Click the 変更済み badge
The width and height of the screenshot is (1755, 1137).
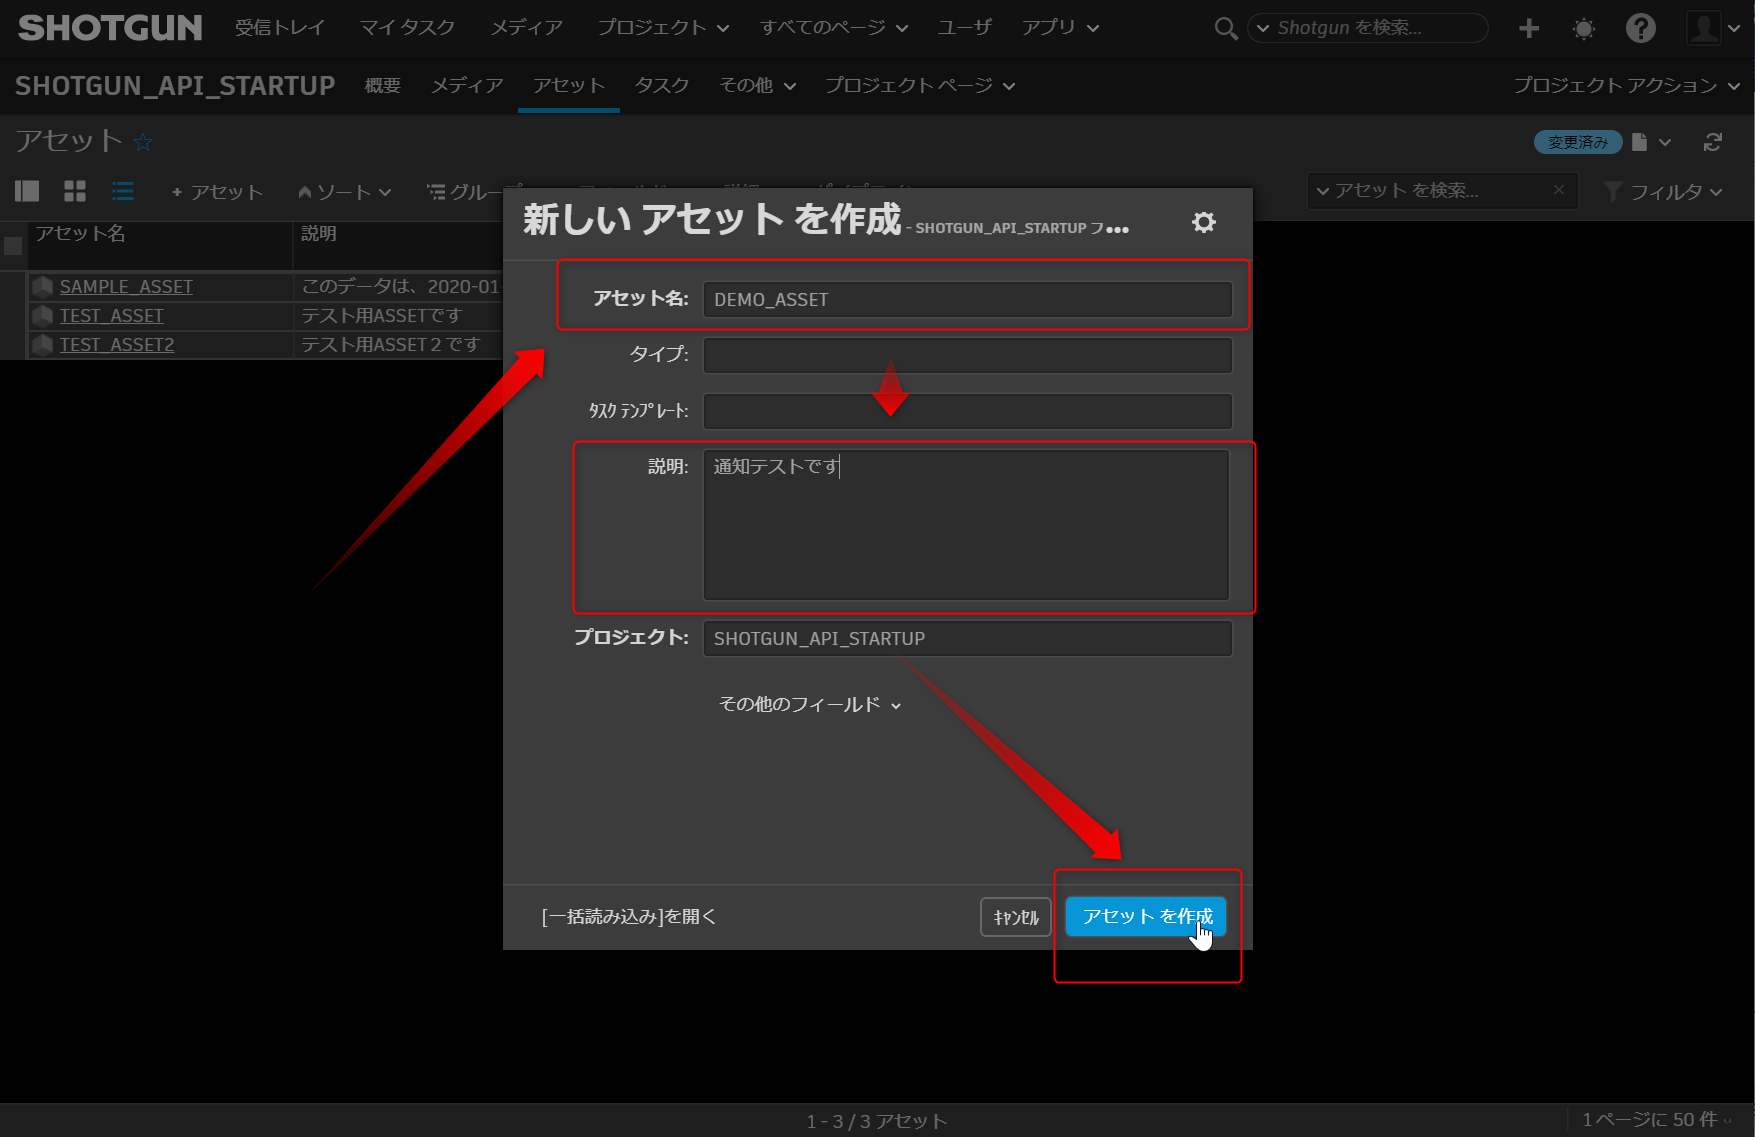click(x=1578, y=142)
